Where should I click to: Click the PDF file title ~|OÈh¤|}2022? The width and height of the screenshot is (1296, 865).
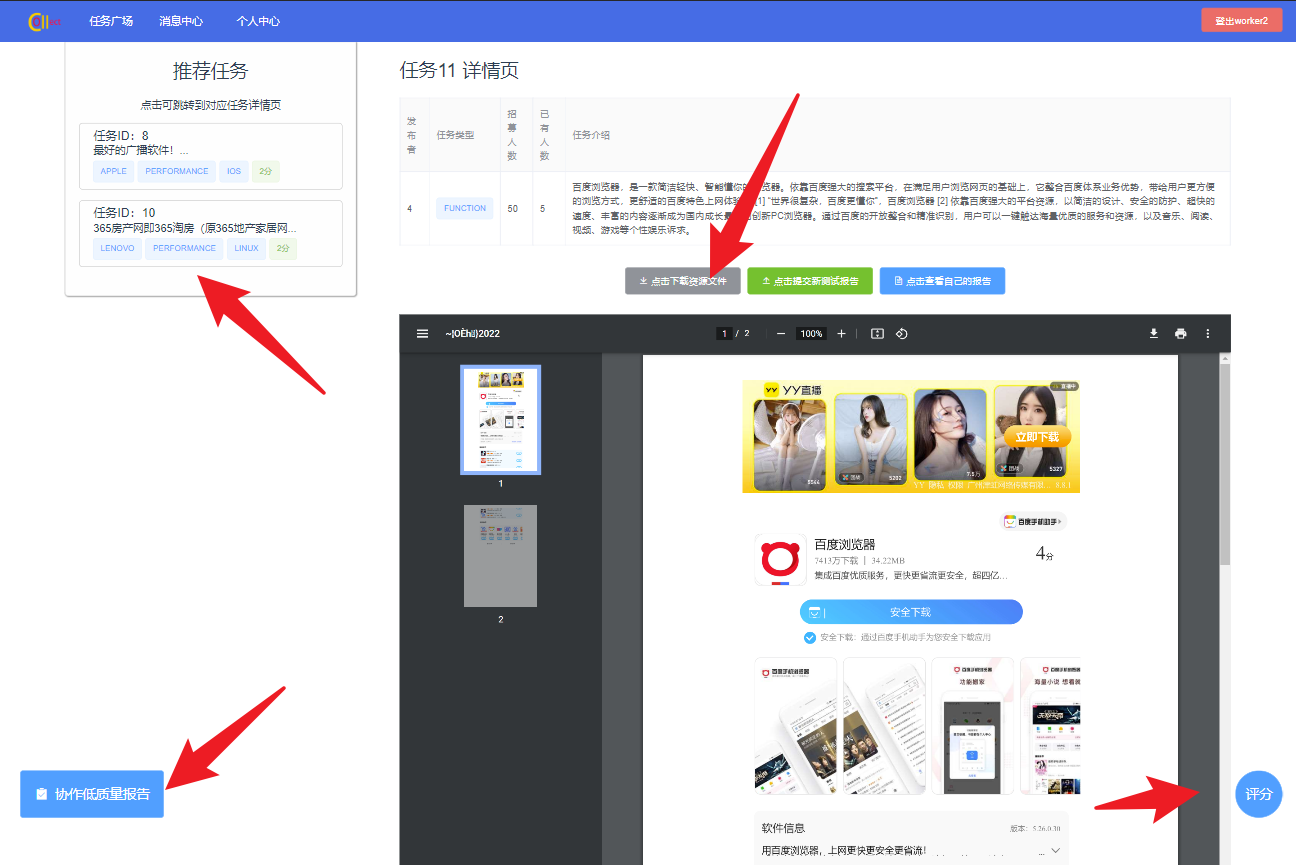(x=472, y=333)
